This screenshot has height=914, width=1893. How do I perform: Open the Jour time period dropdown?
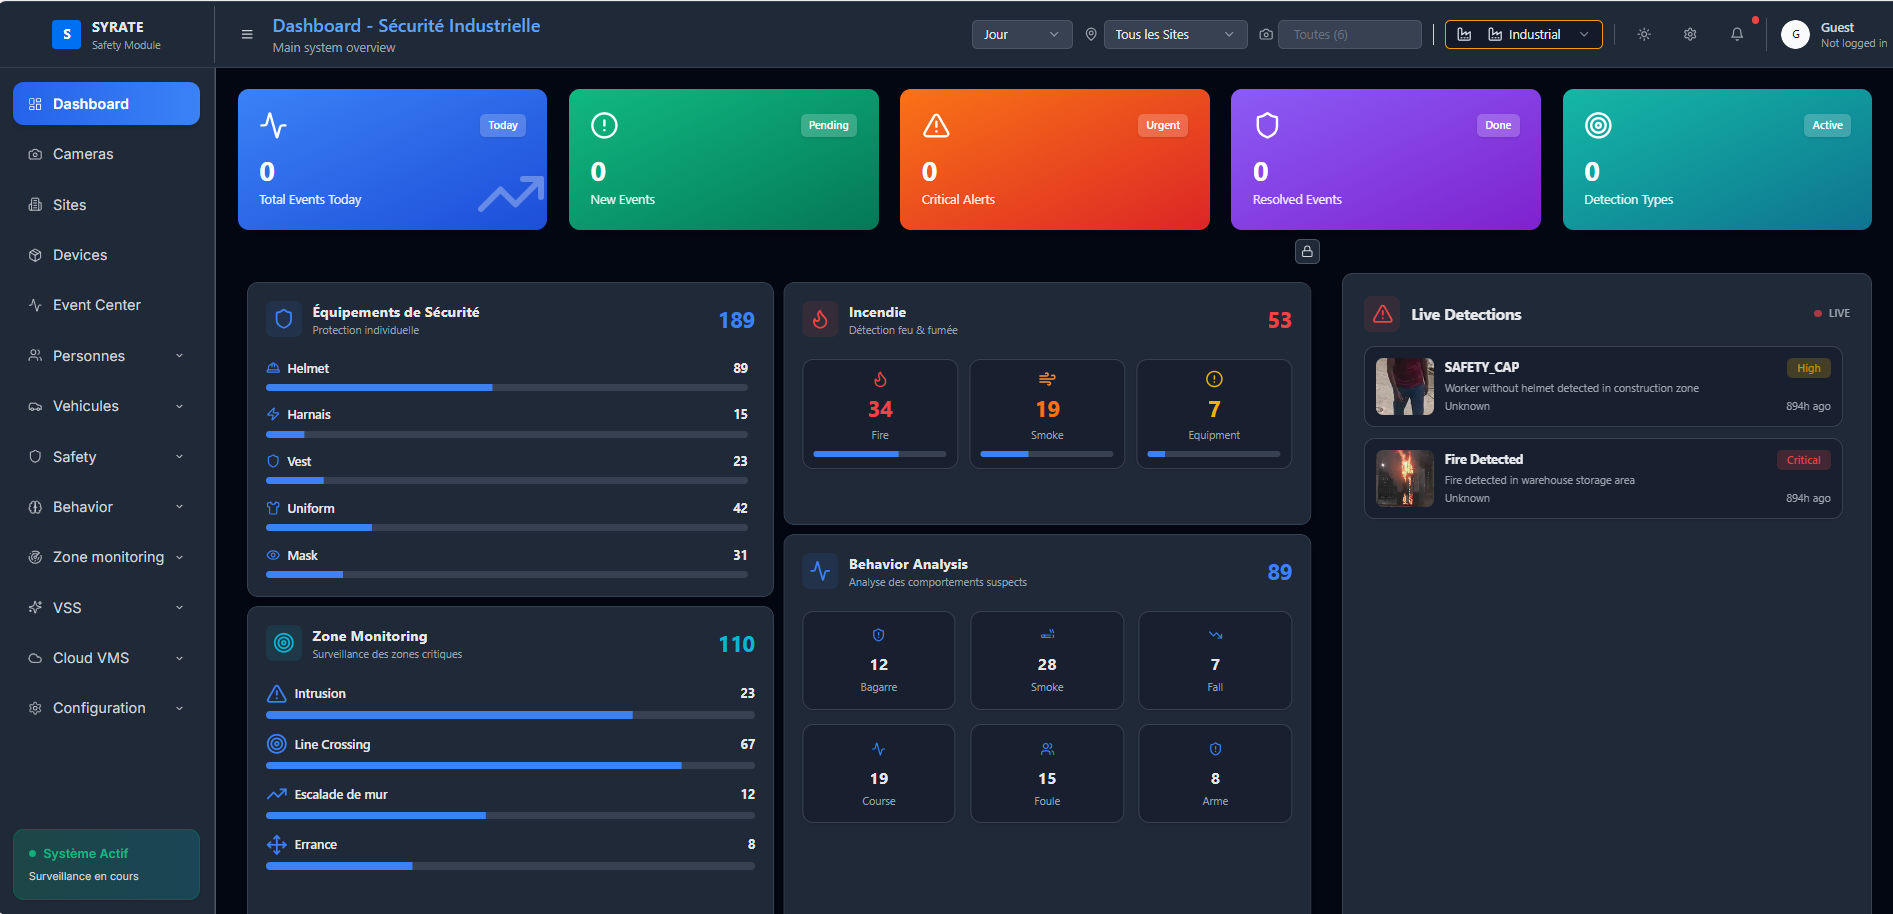tap(1021, 34)
